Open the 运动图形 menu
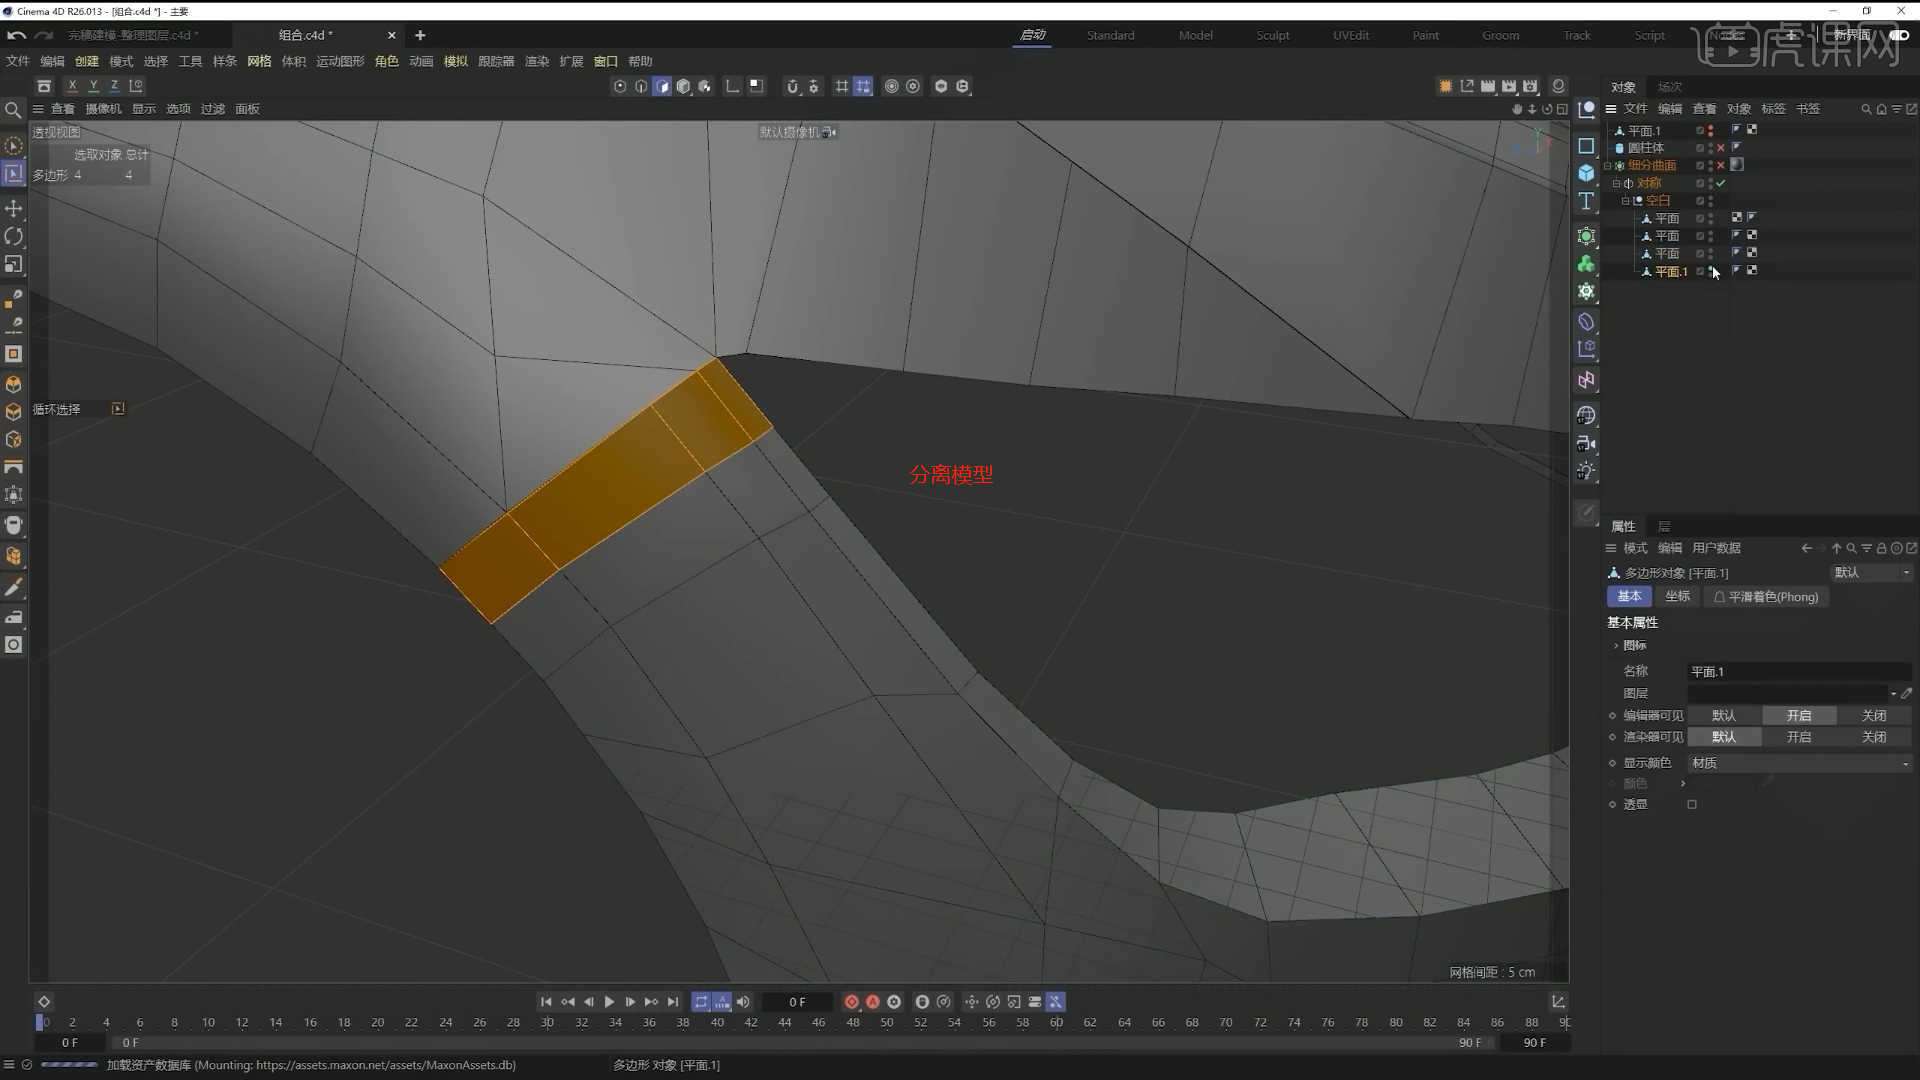1920x1080 pixels. click(x=340, y=61)
